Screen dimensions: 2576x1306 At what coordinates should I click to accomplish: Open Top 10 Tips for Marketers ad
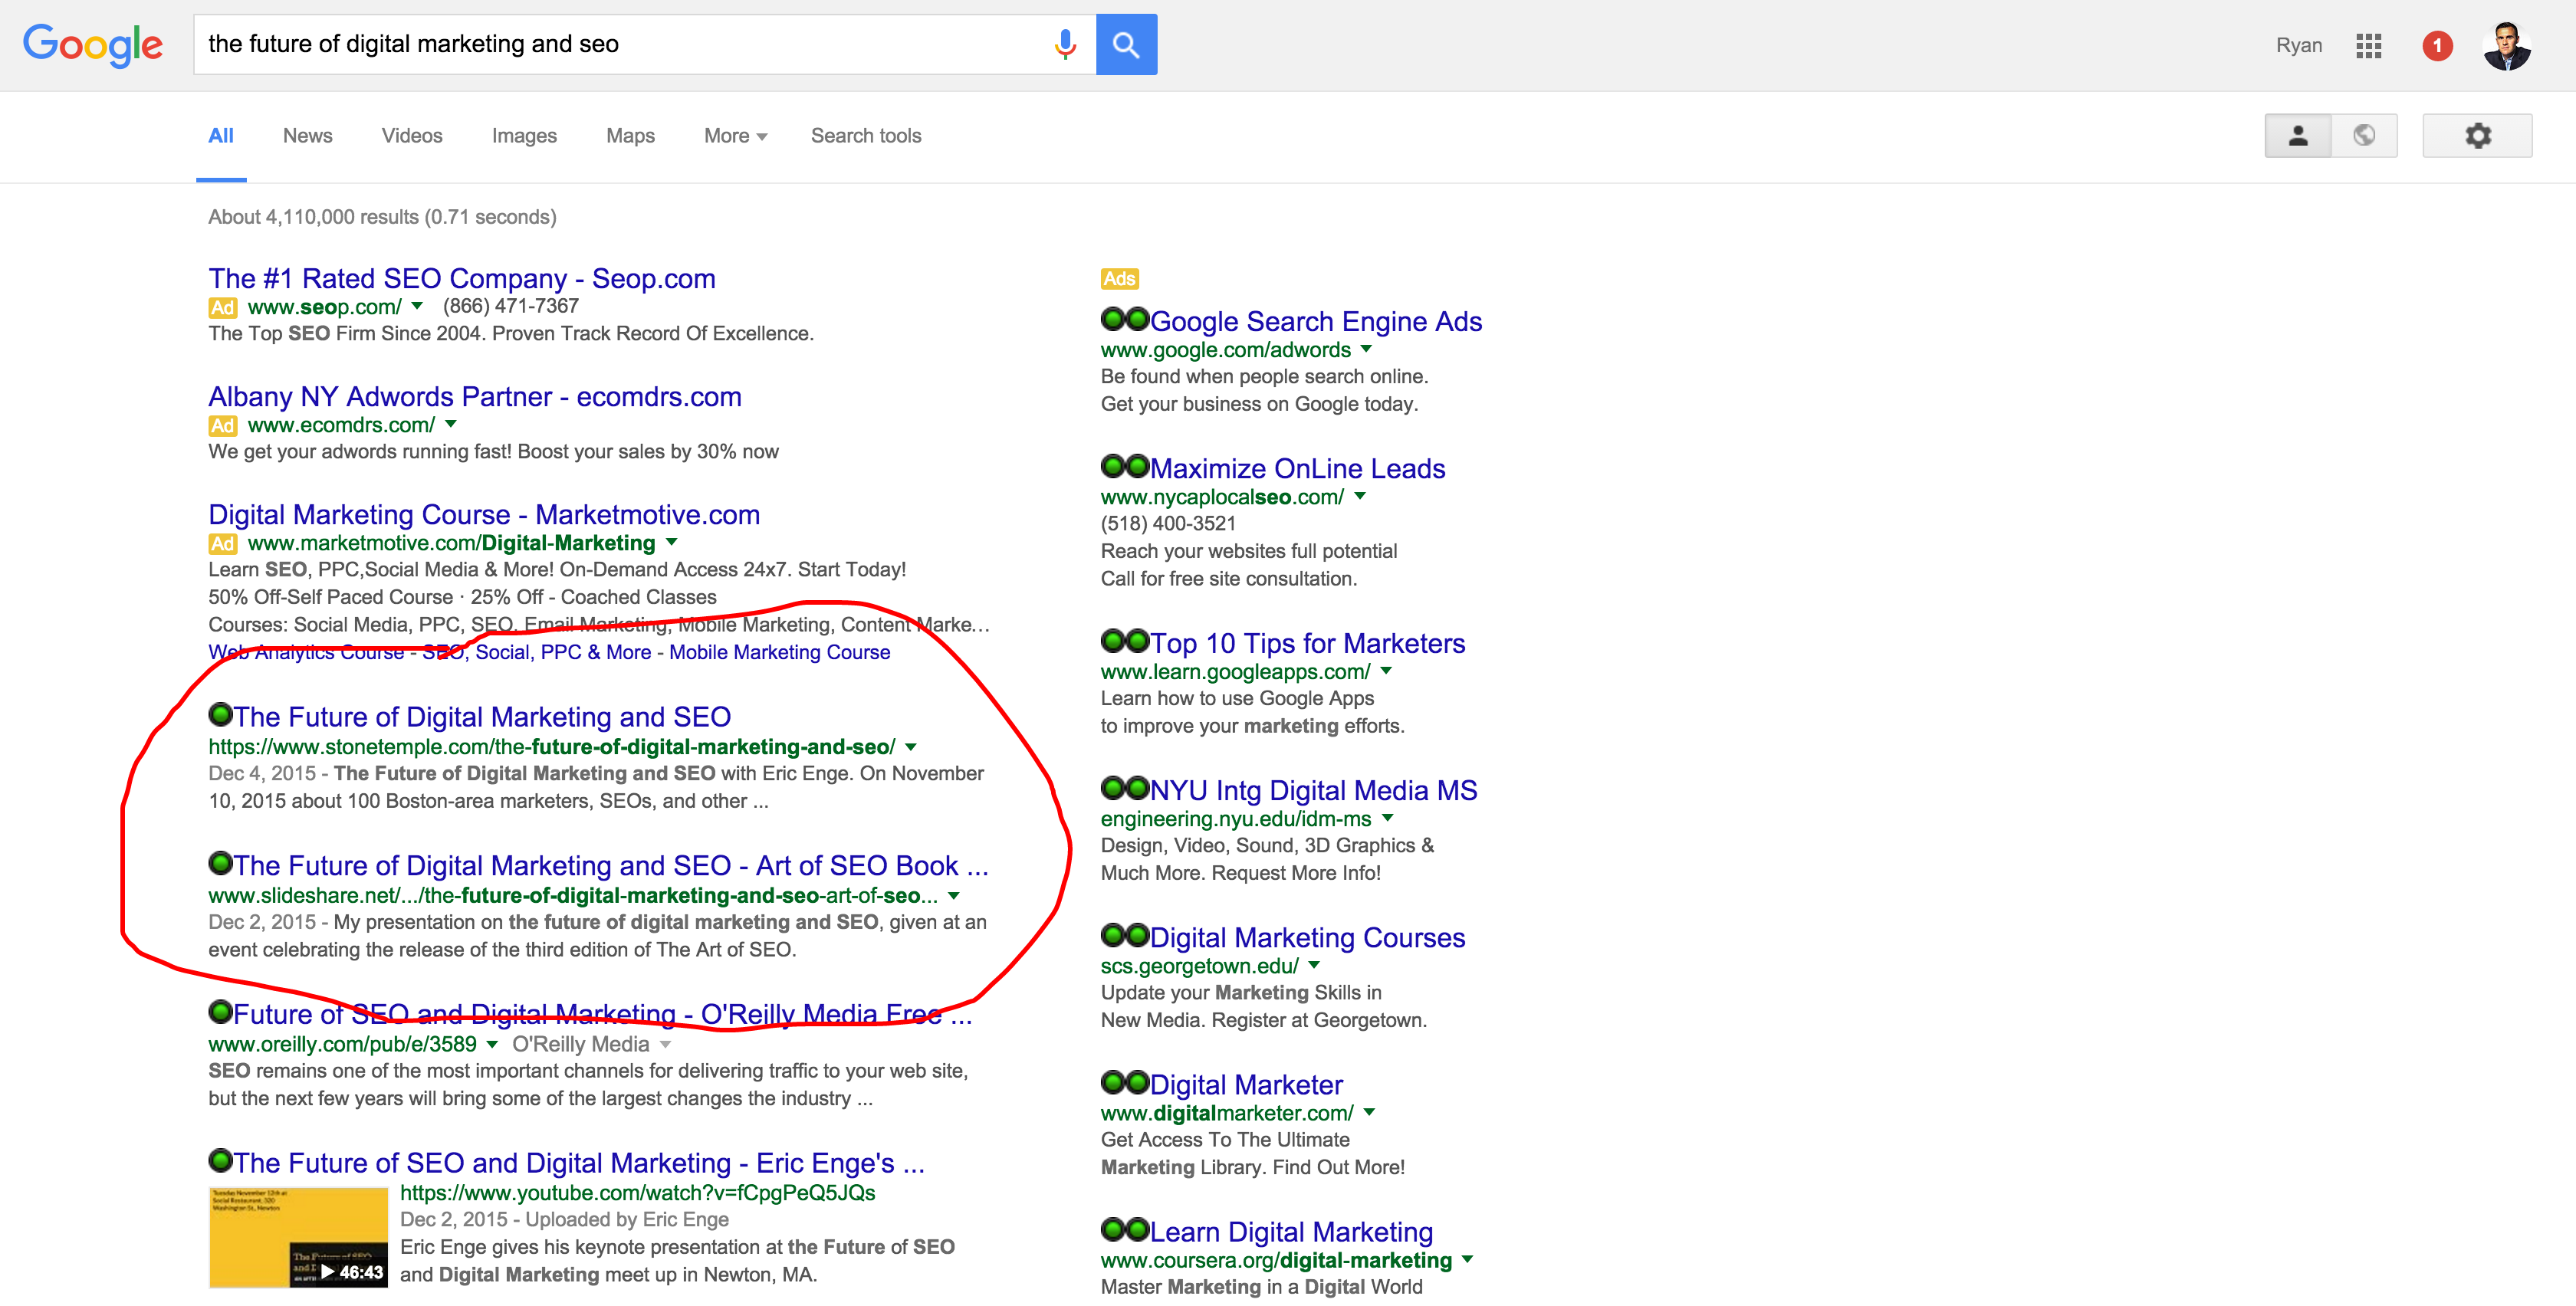click(1307, 643)
